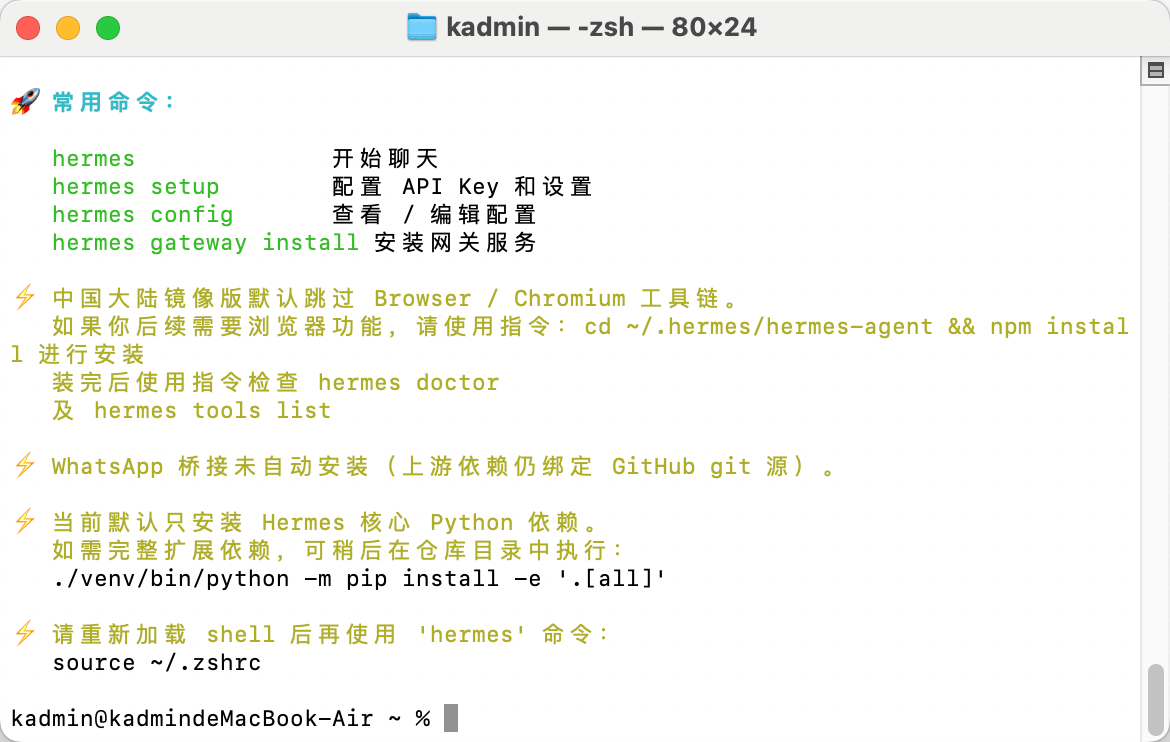Click the lightning bolt before 请重新加载 shell

pos(25,633)
